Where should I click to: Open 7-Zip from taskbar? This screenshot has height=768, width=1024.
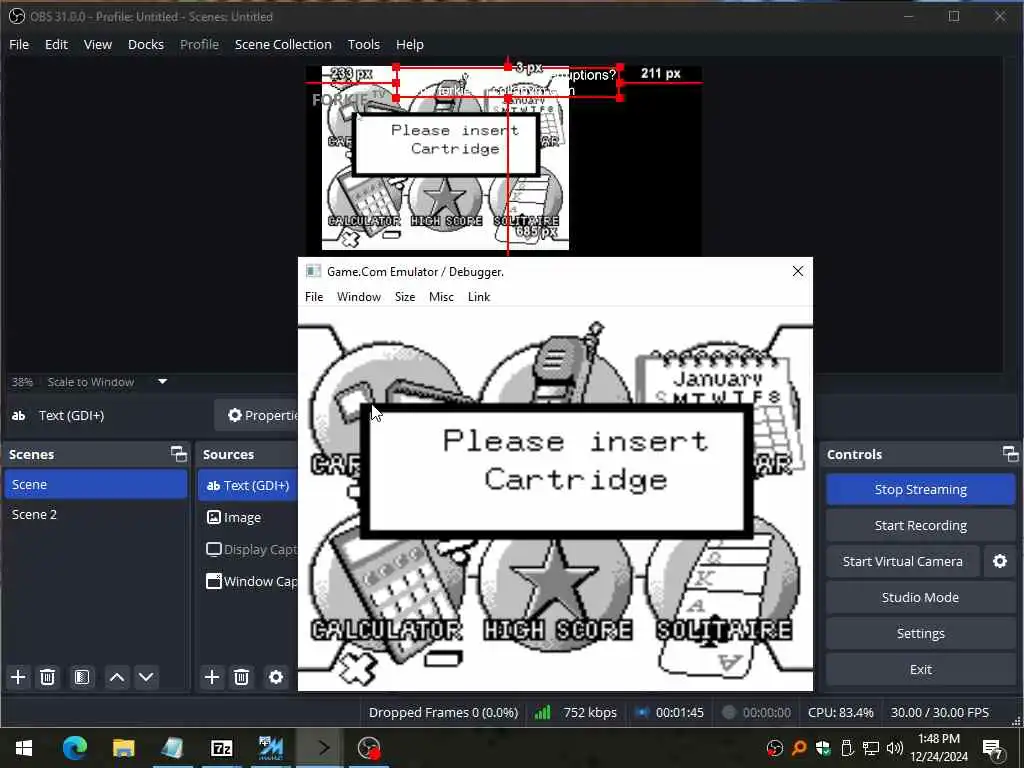(221, 748)
